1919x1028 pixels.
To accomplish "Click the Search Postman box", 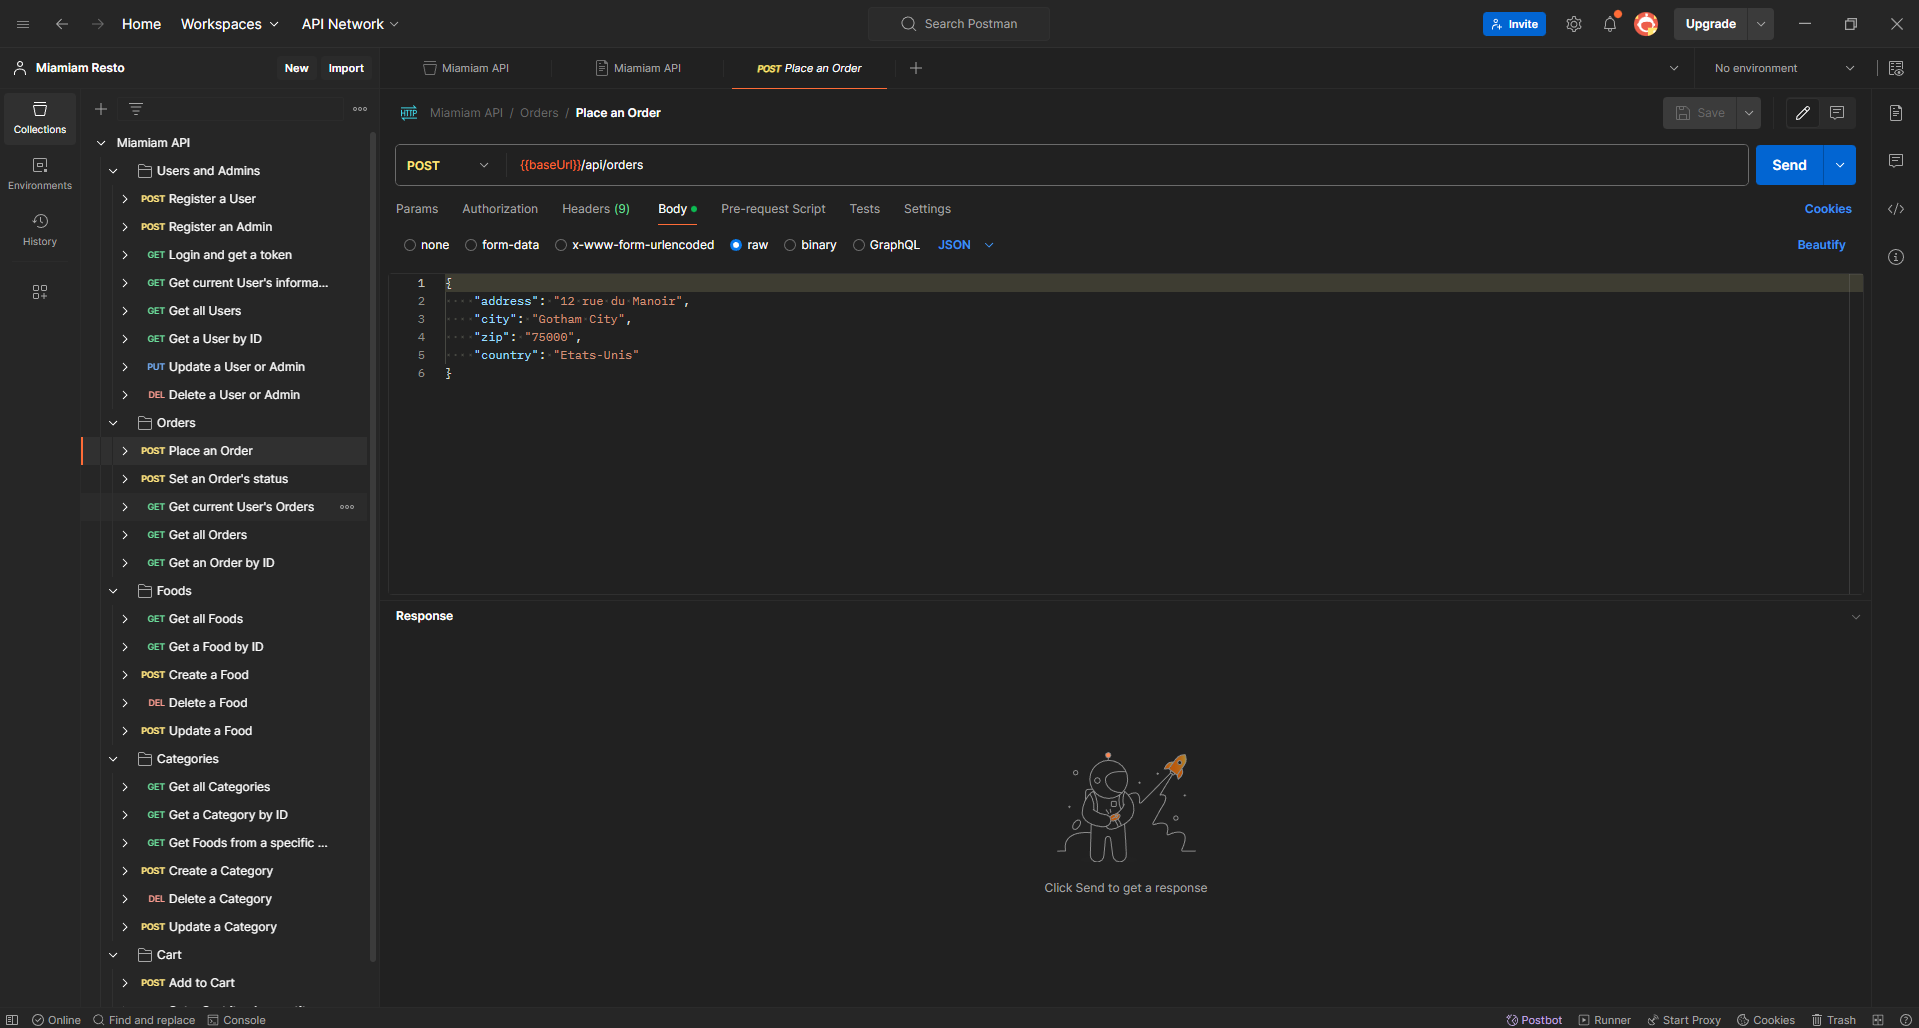I will pos(959,24).
